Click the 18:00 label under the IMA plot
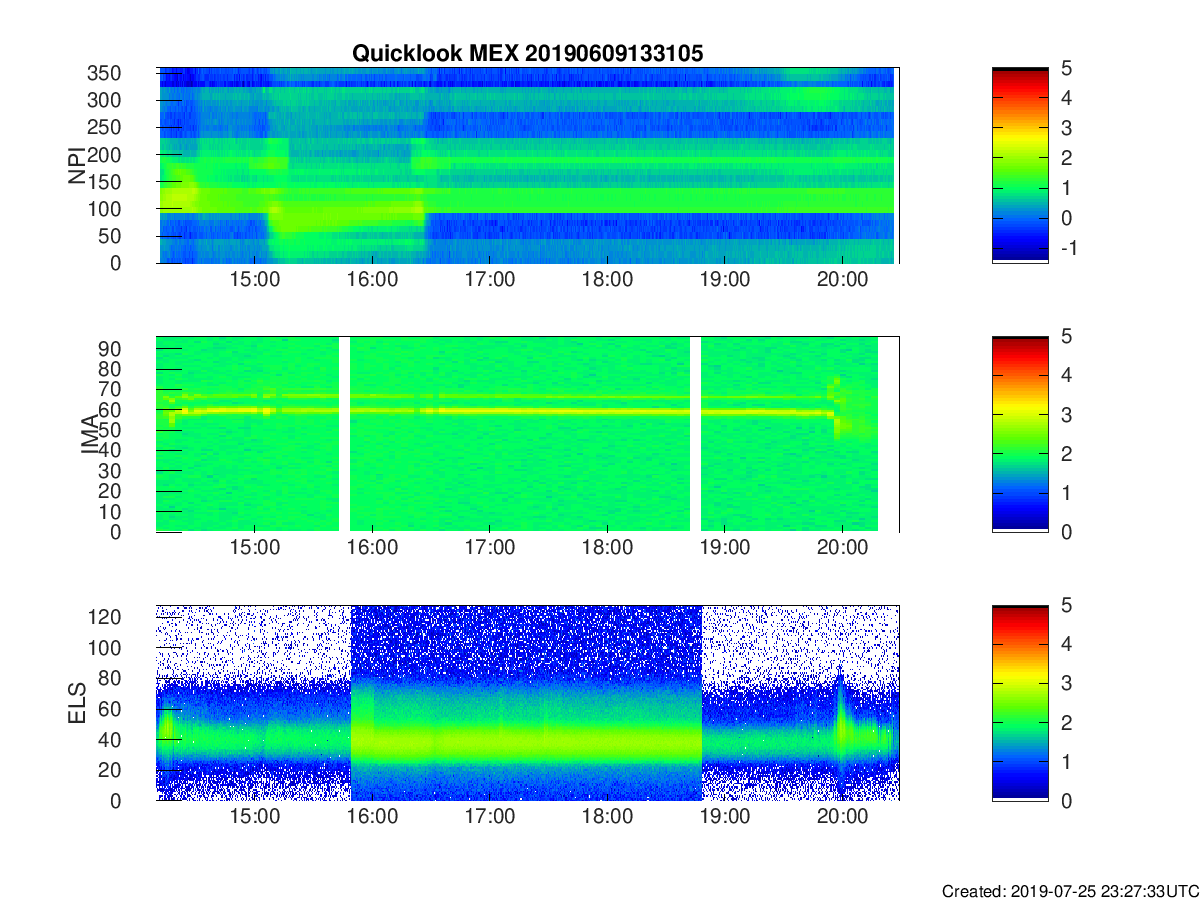 (x=607, y=549)
